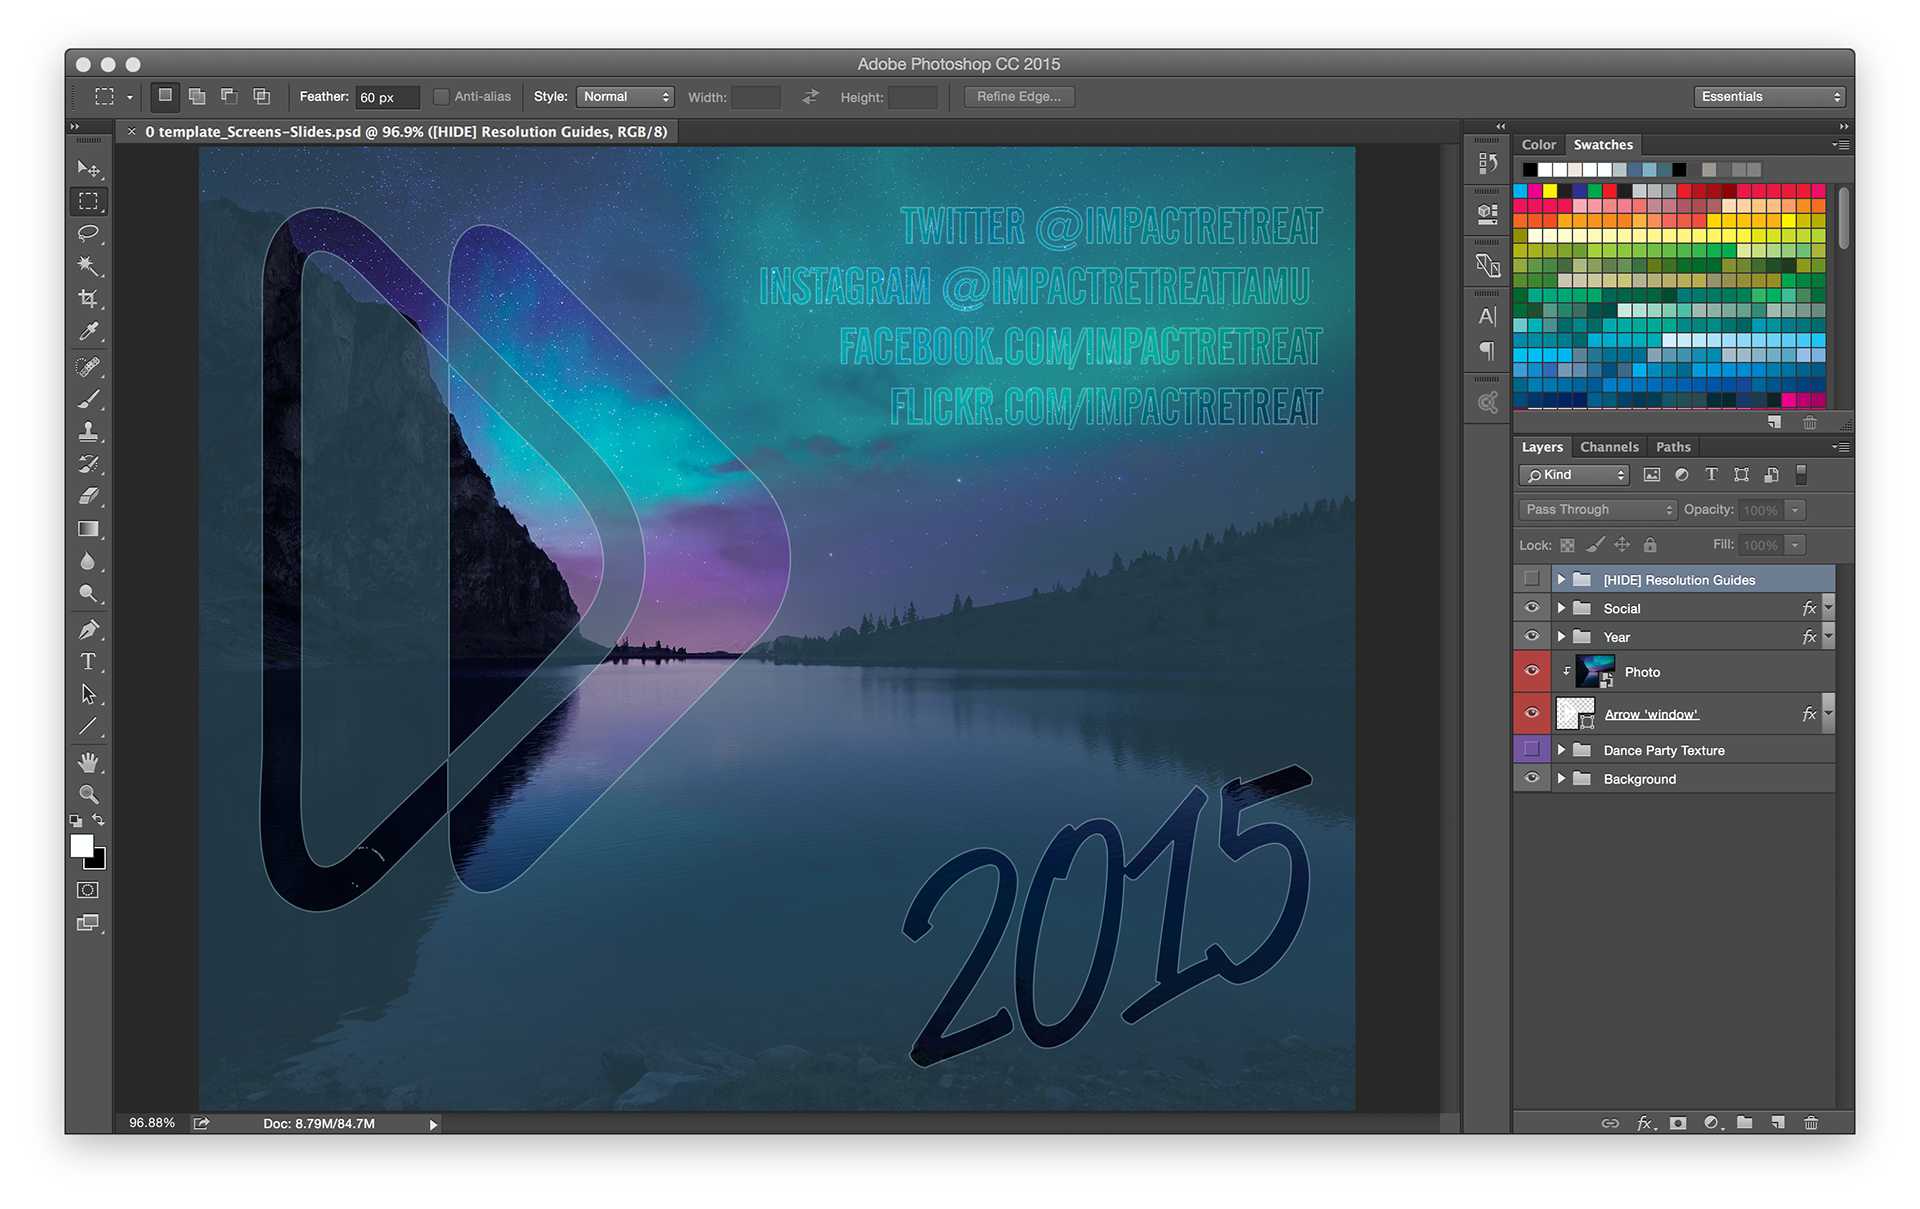Hide the Arrow 'window' layer
Viewport: 1920px width, 1209px height.
click(x=1532, y=713)
